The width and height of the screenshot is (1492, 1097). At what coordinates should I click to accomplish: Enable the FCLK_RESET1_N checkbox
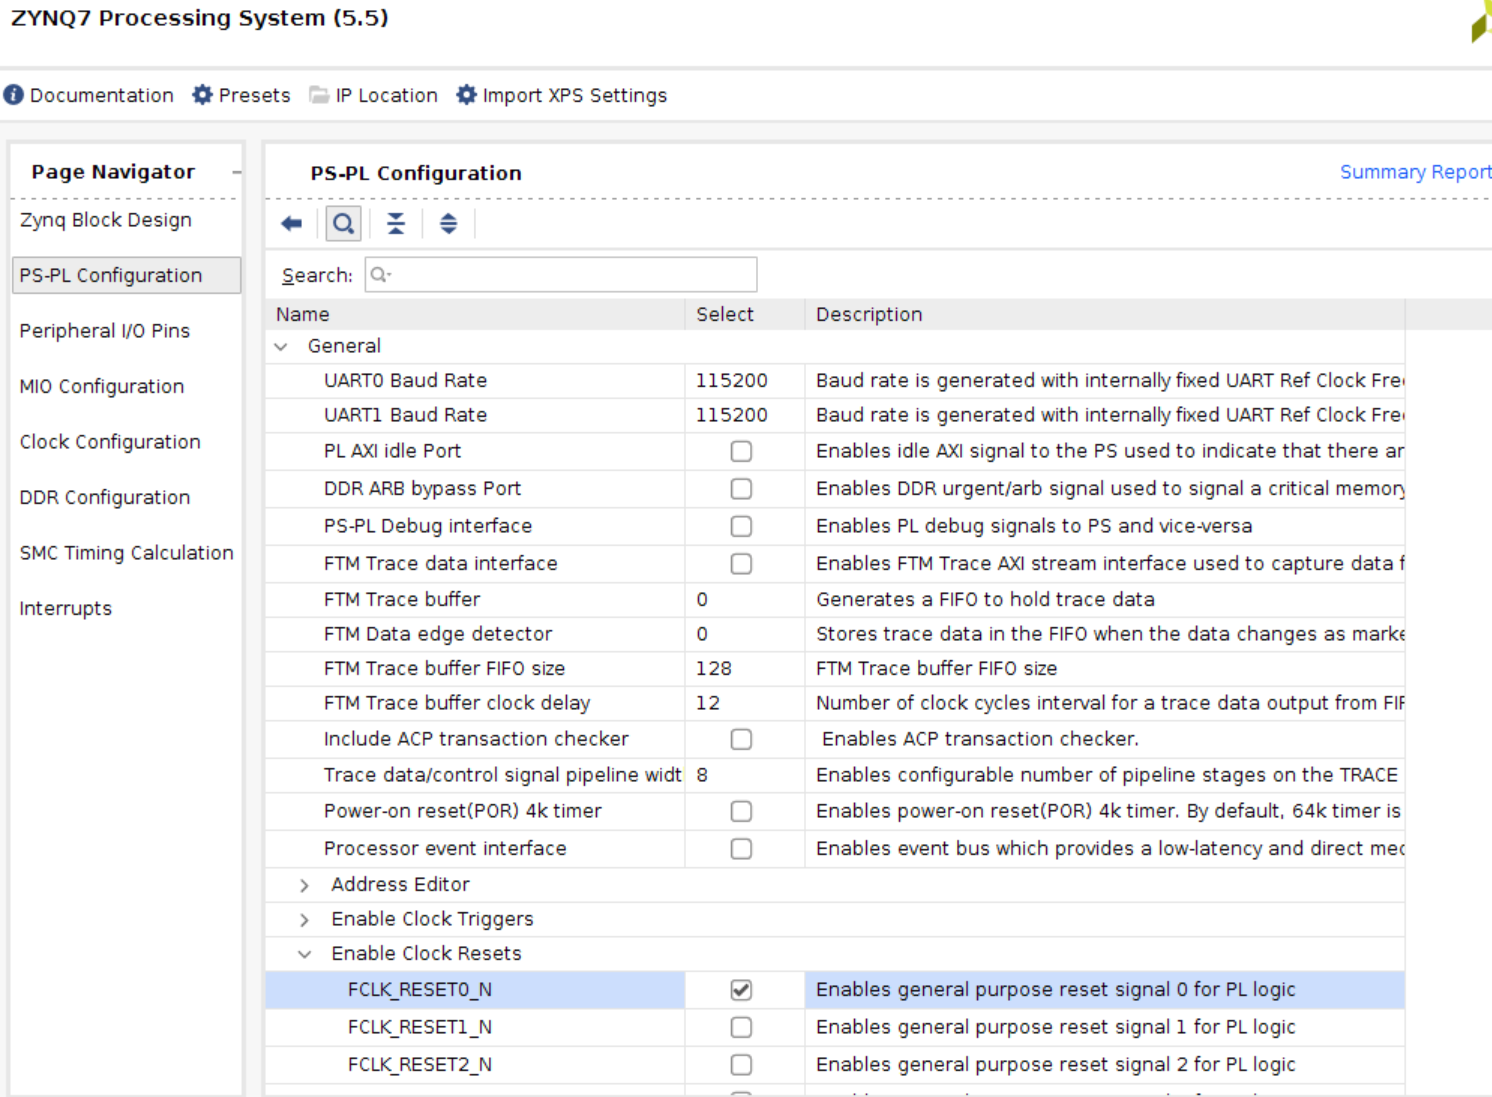tap(741, 1028)
